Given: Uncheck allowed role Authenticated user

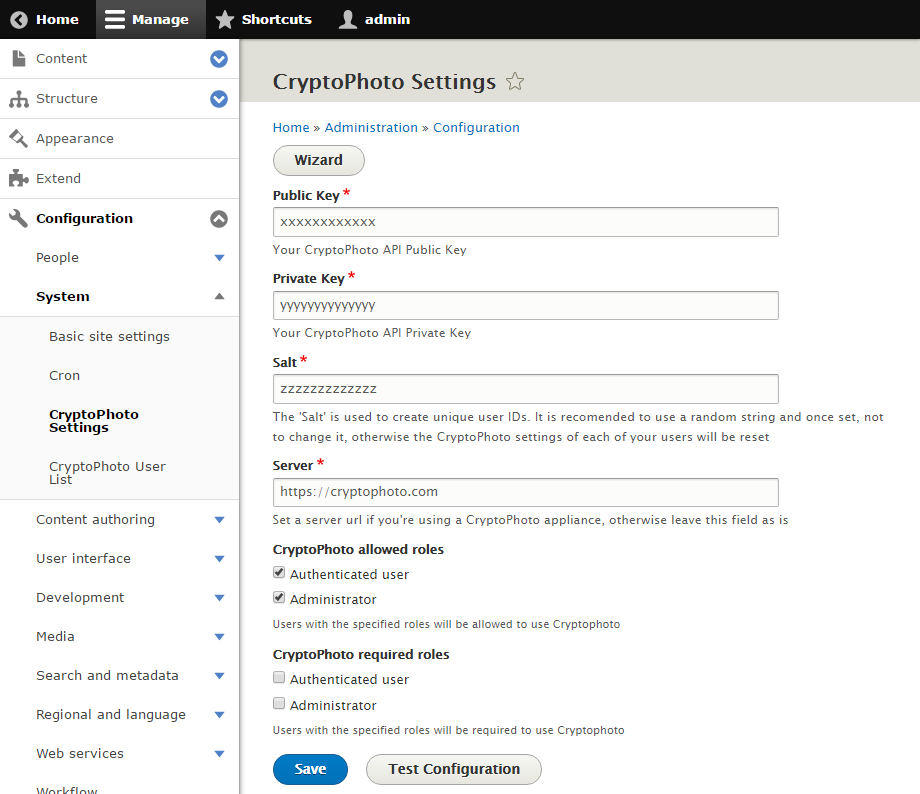Looking at the screenshot, I should click(x=279, y=573).
